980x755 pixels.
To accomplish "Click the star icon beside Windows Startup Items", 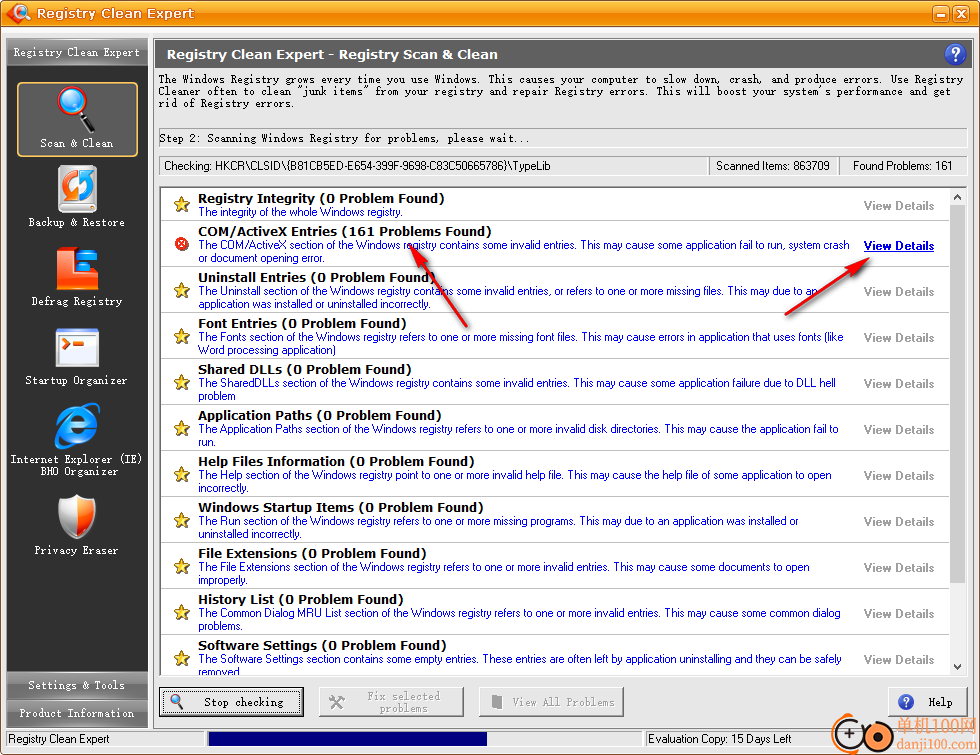I will click(182, 520).
